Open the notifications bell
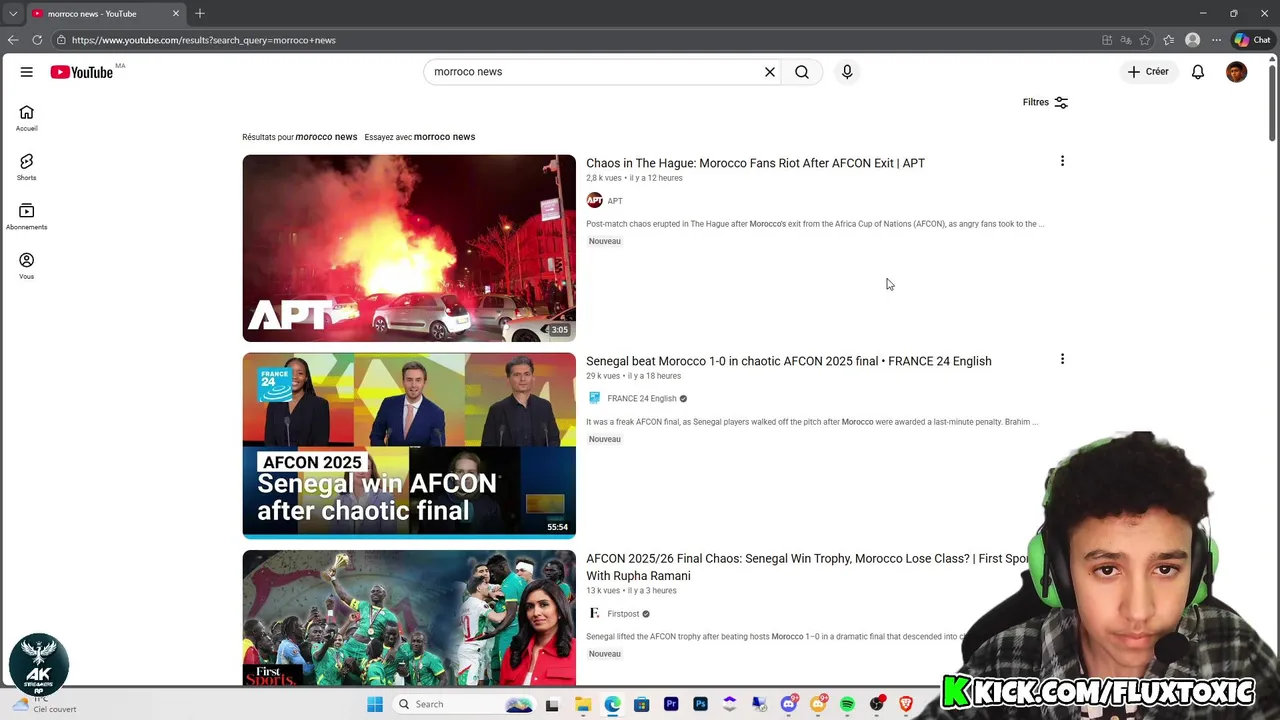This screenshot has height=720, width=1280. pos(1198,72)
